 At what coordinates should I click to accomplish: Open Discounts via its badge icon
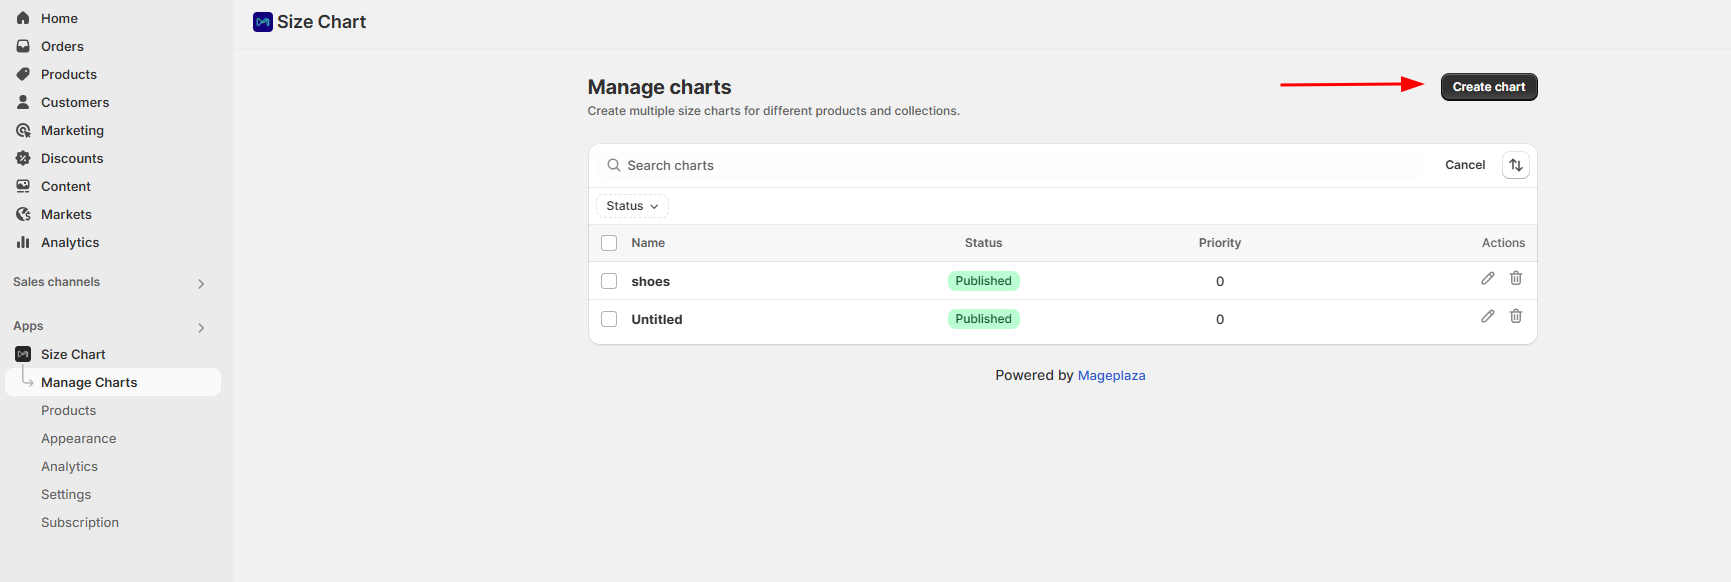[23, 158]
